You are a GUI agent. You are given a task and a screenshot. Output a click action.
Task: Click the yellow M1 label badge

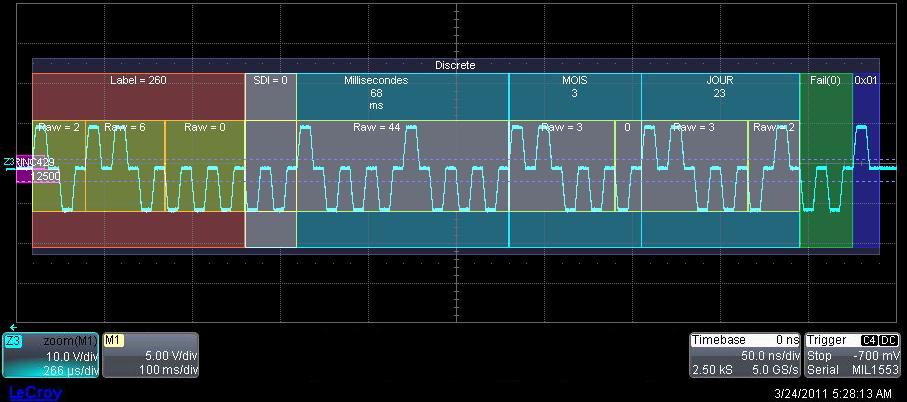click(x=113, y=341)
